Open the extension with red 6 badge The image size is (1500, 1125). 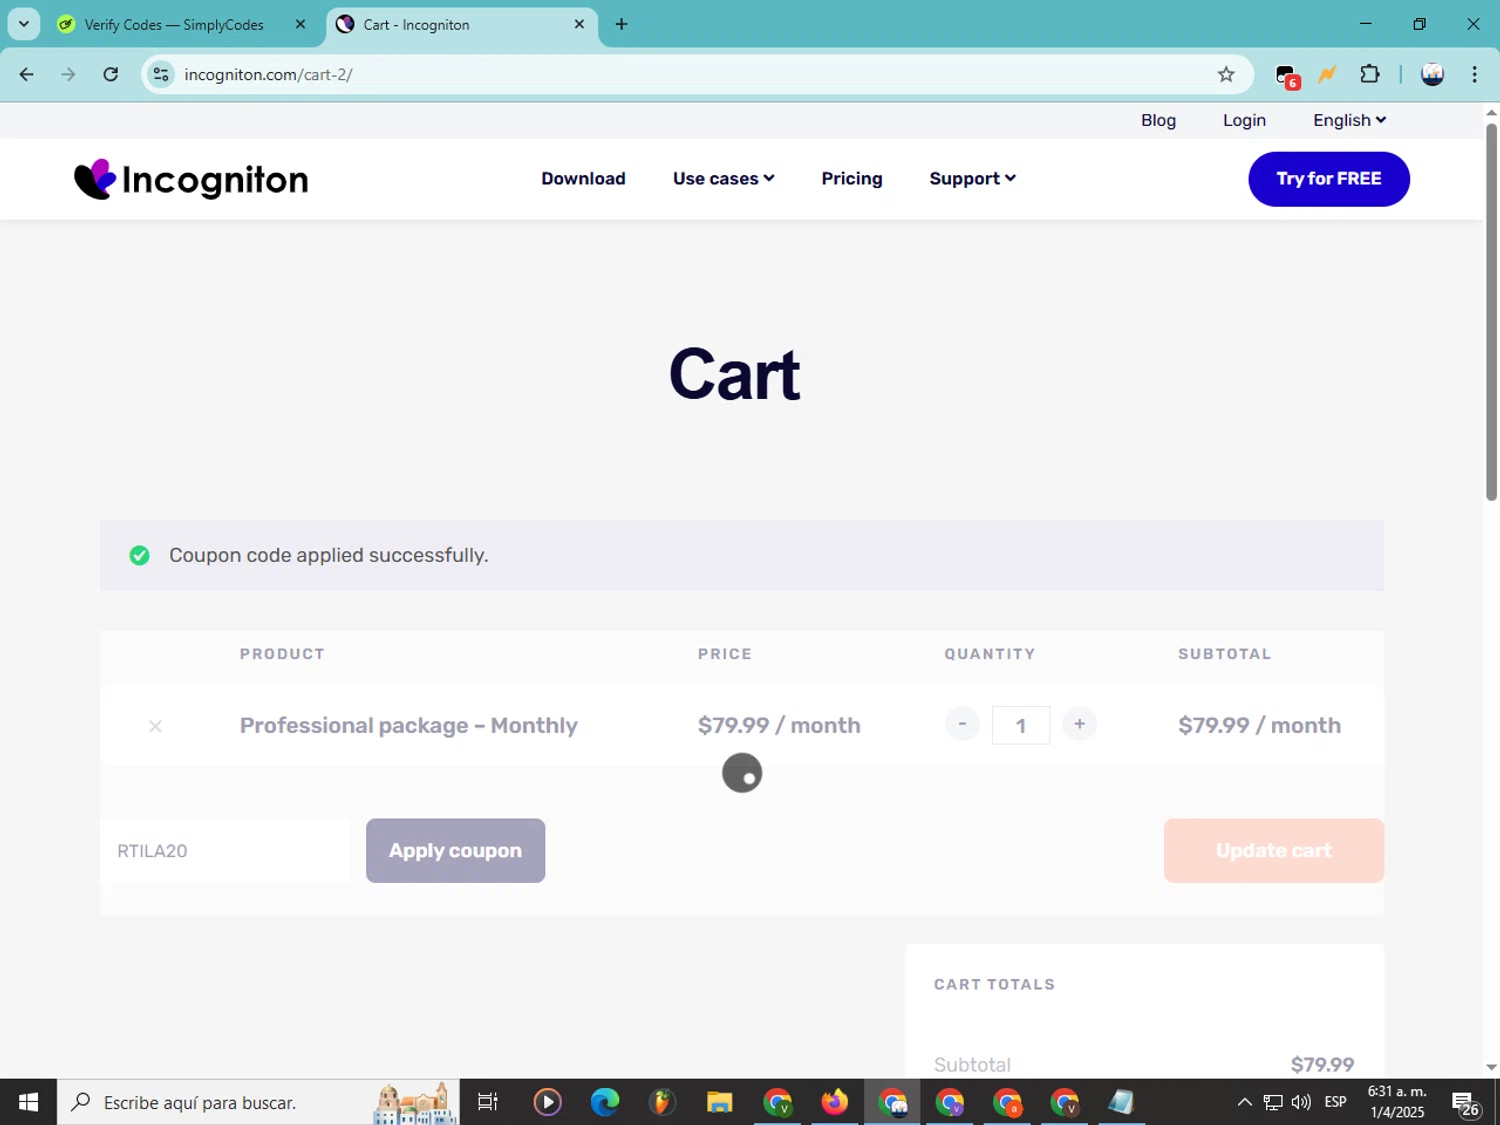(x=1287, y=76)
